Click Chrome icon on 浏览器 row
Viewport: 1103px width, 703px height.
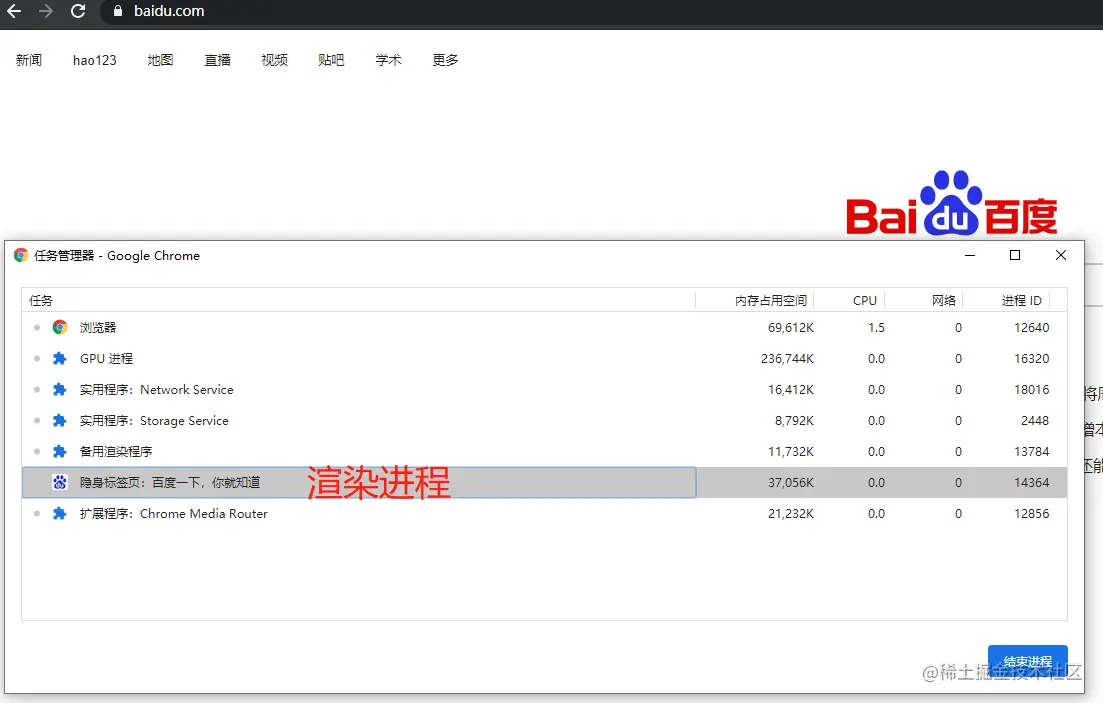(60, 327)
